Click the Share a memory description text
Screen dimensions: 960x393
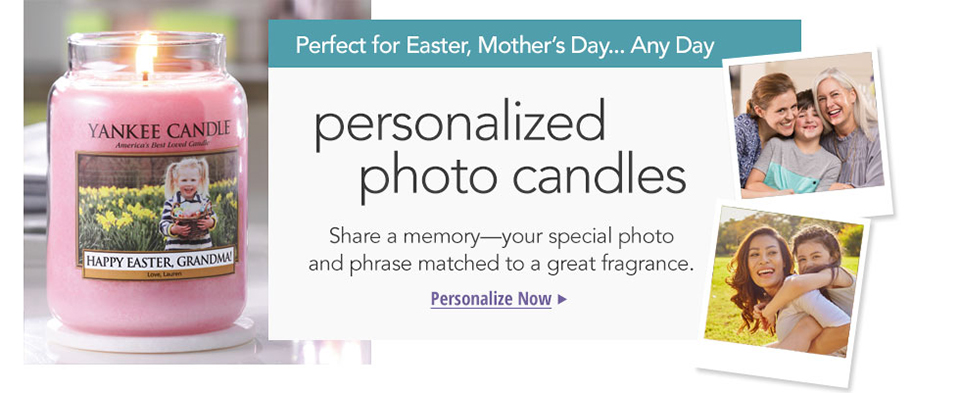[x=501, y=250]
